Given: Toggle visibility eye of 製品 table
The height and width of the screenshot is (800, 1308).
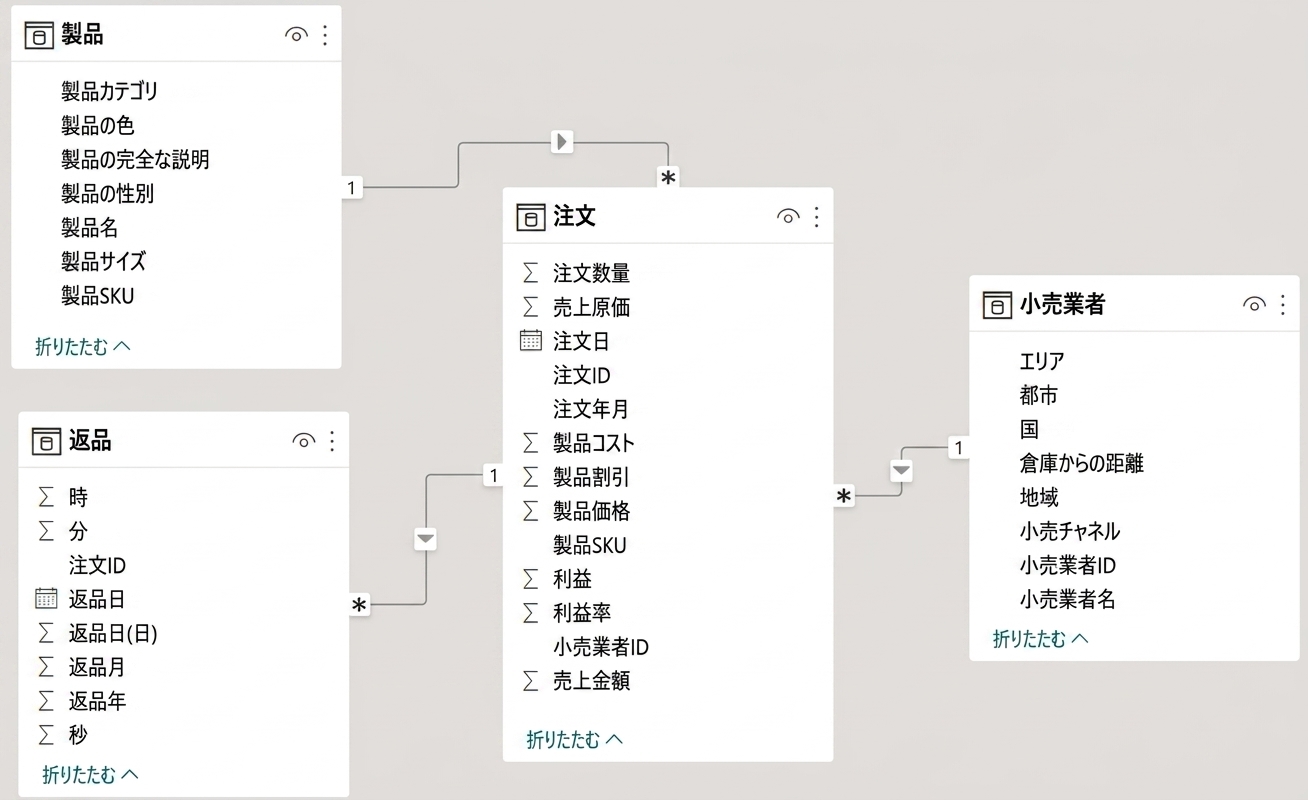Looking at the screenshot, I should click(x=295, y=36).
